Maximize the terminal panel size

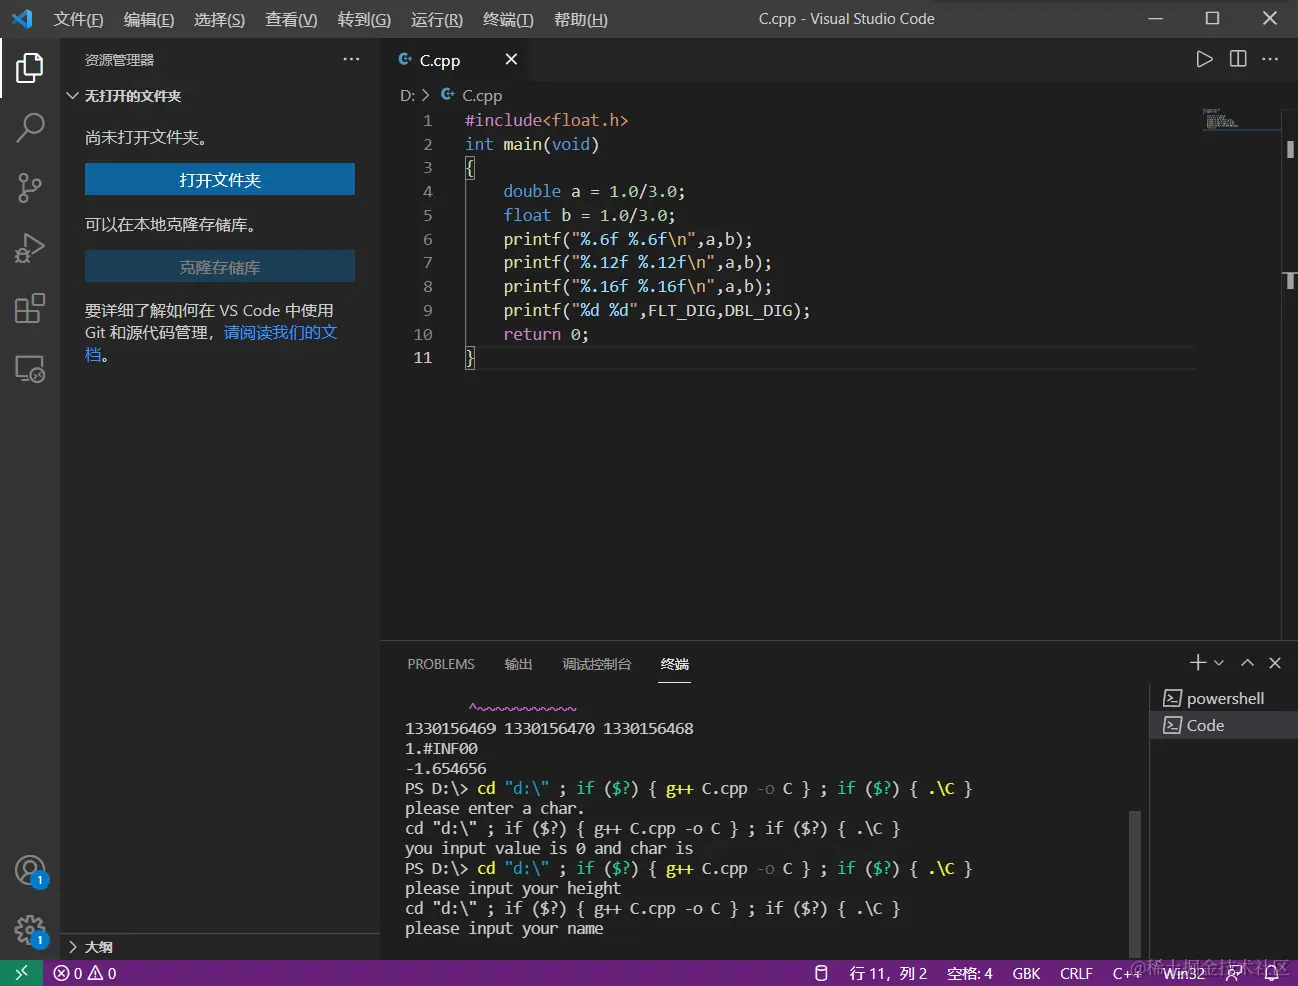1247,663
